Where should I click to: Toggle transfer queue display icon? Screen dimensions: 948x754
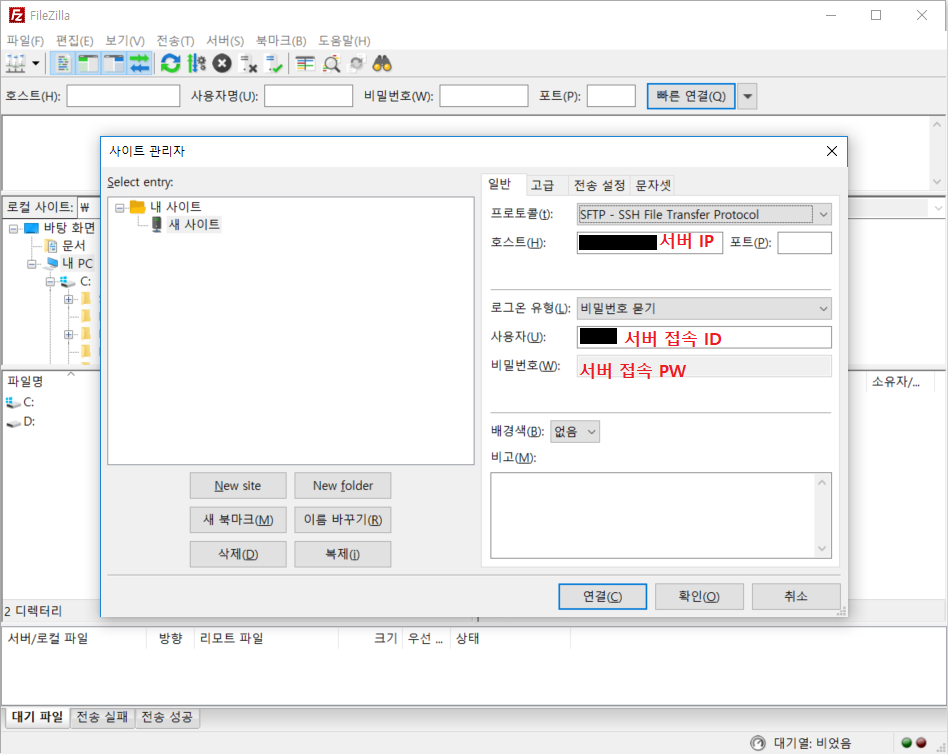click(x=139, y=63)
